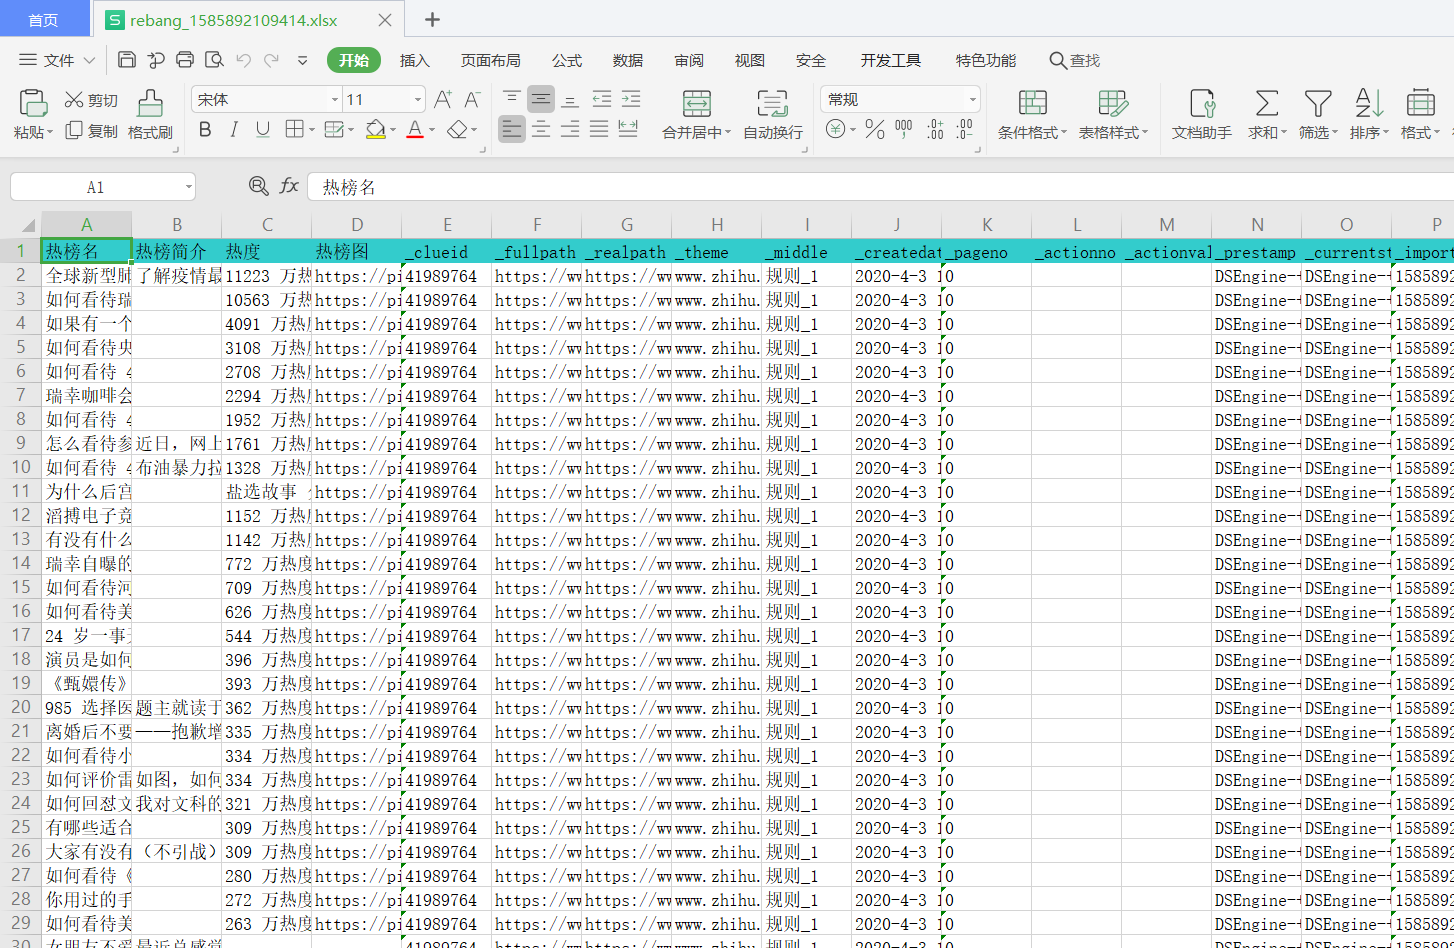Click the fx insert function icon
This screenshot has height=948, width=1454.
point(289,186)
